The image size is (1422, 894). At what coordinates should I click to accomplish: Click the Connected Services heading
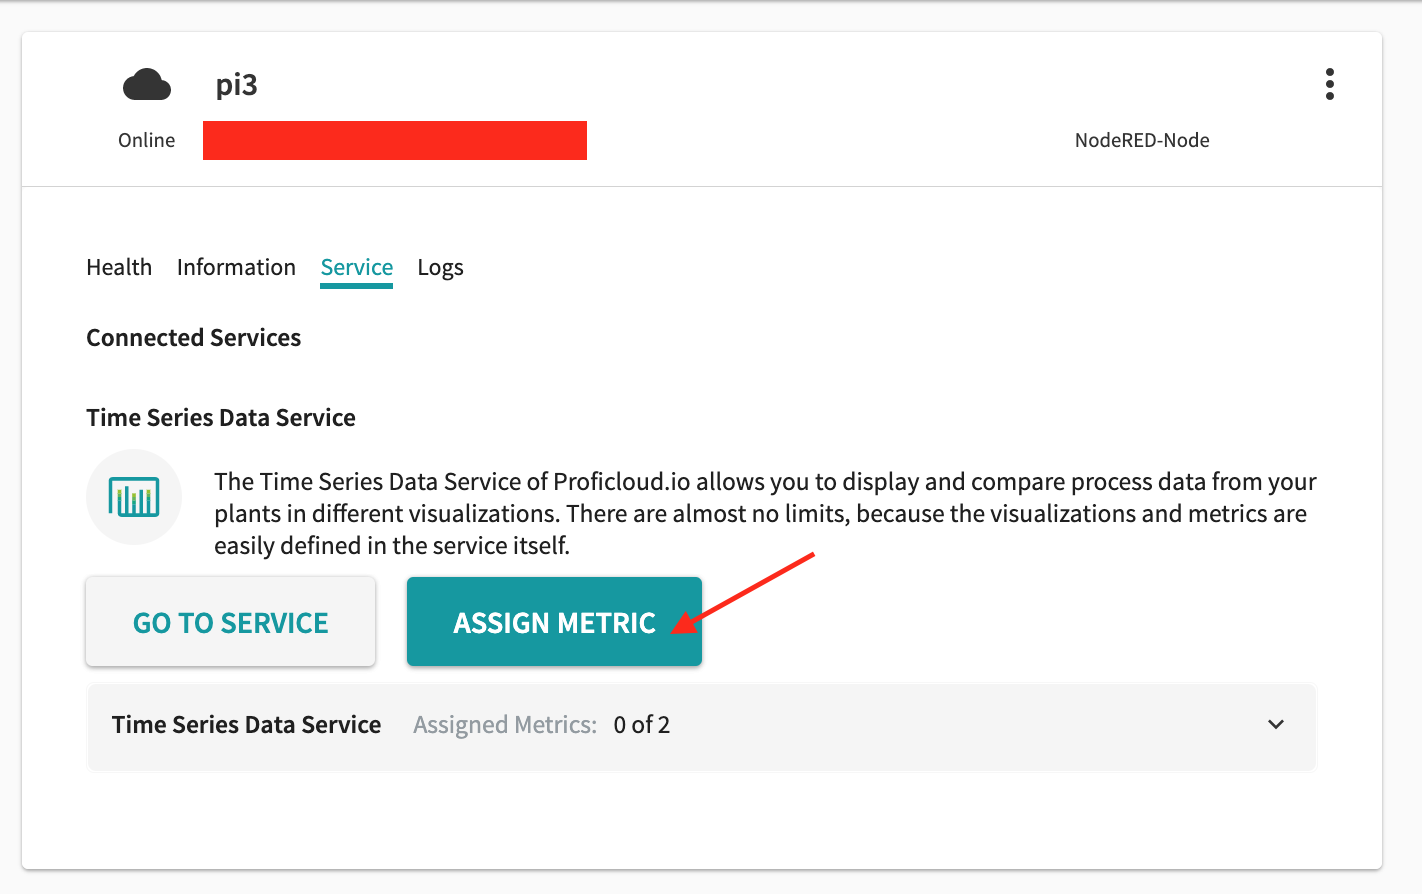[x=194, y=338]
